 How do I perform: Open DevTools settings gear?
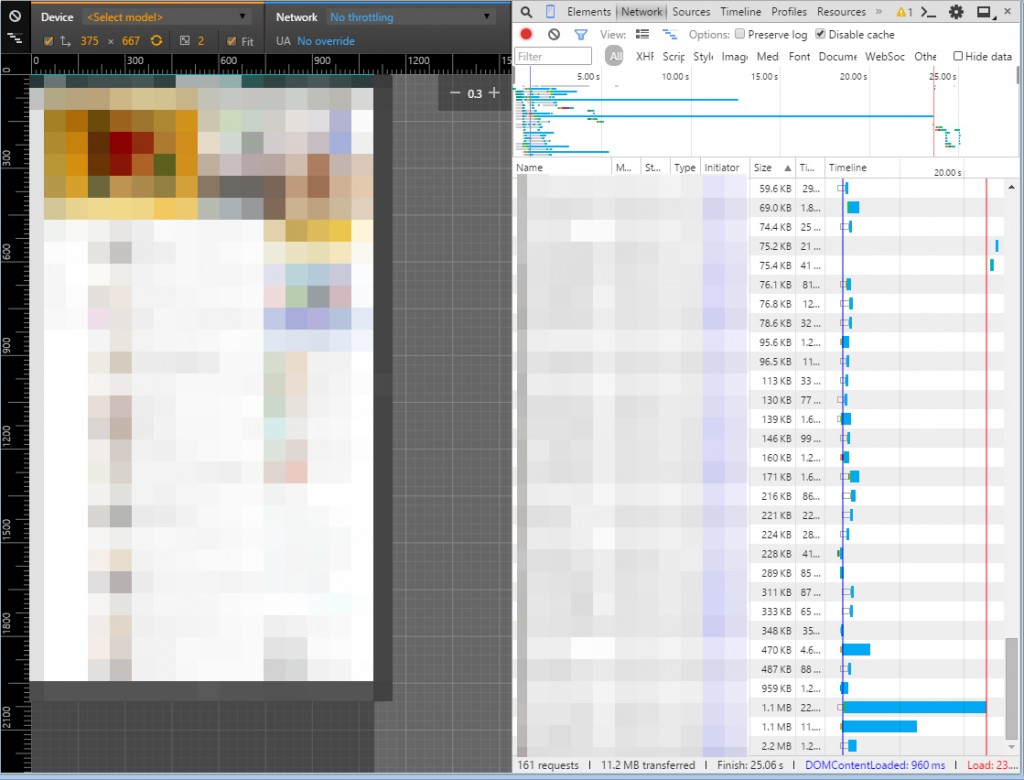(x=956, y=12)
